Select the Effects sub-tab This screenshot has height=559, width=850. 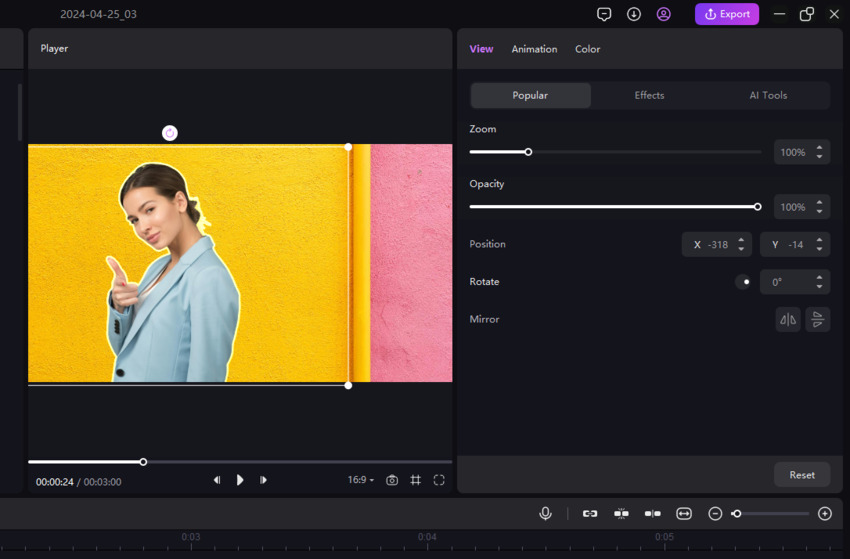(649, 95)
